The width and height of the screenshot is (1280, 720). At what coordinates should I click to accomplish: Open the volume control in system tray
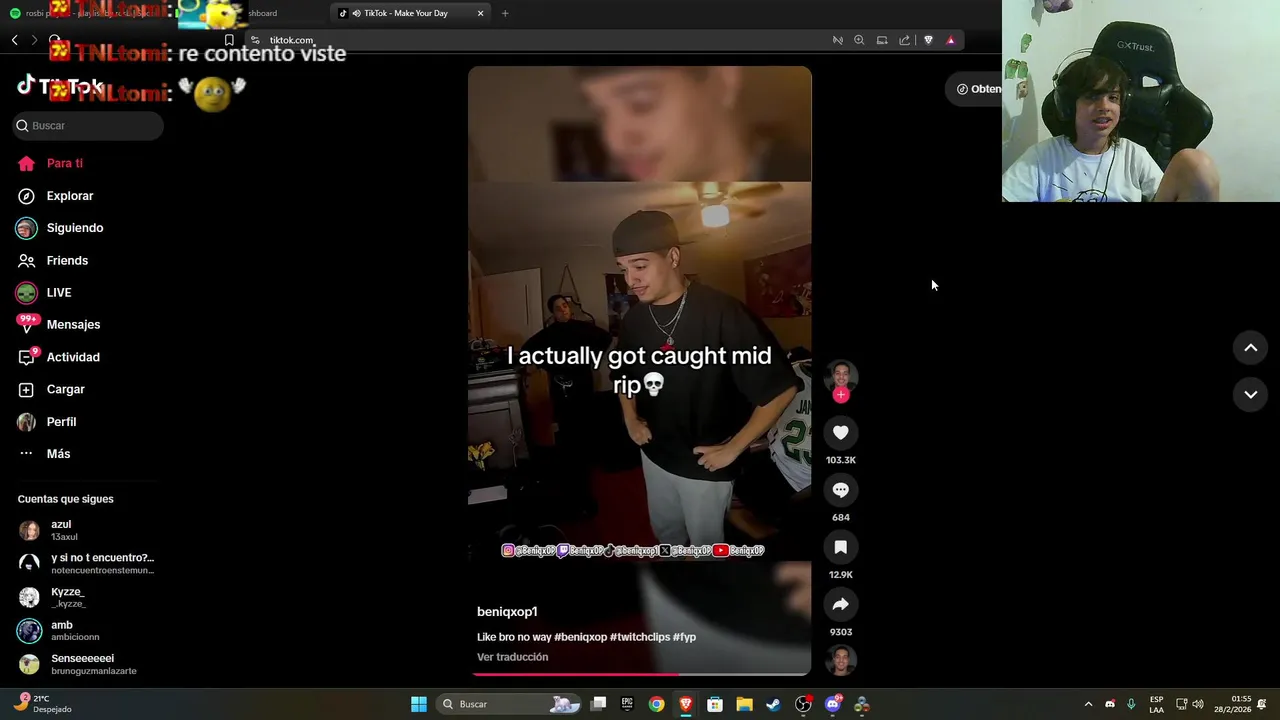click(1198, 704)
